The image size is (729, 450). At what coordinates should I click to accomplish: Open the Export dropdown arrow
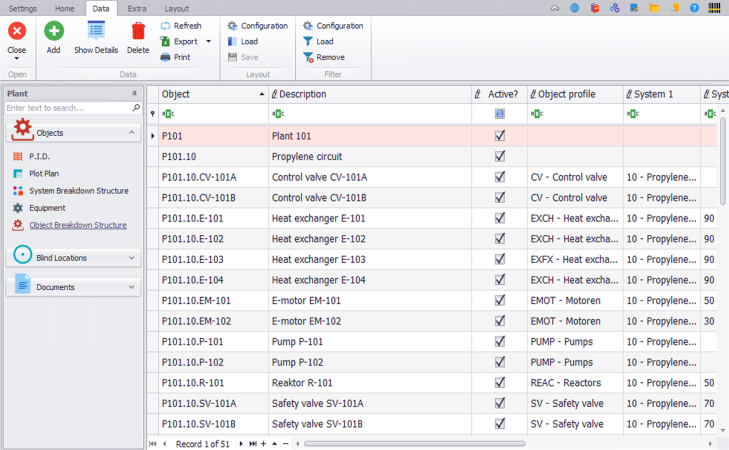tap(208, 42)
